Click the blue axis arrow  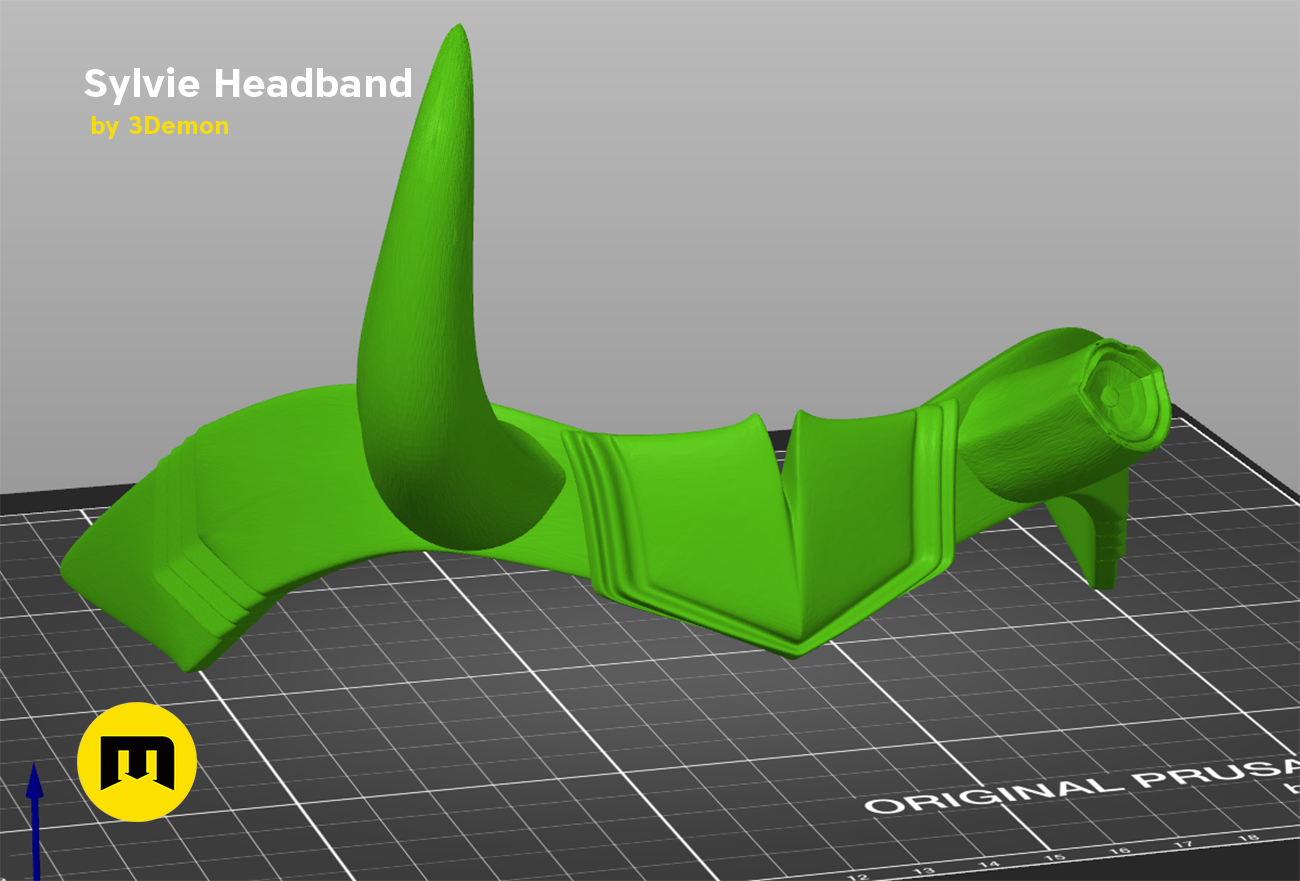coord(34,822)
